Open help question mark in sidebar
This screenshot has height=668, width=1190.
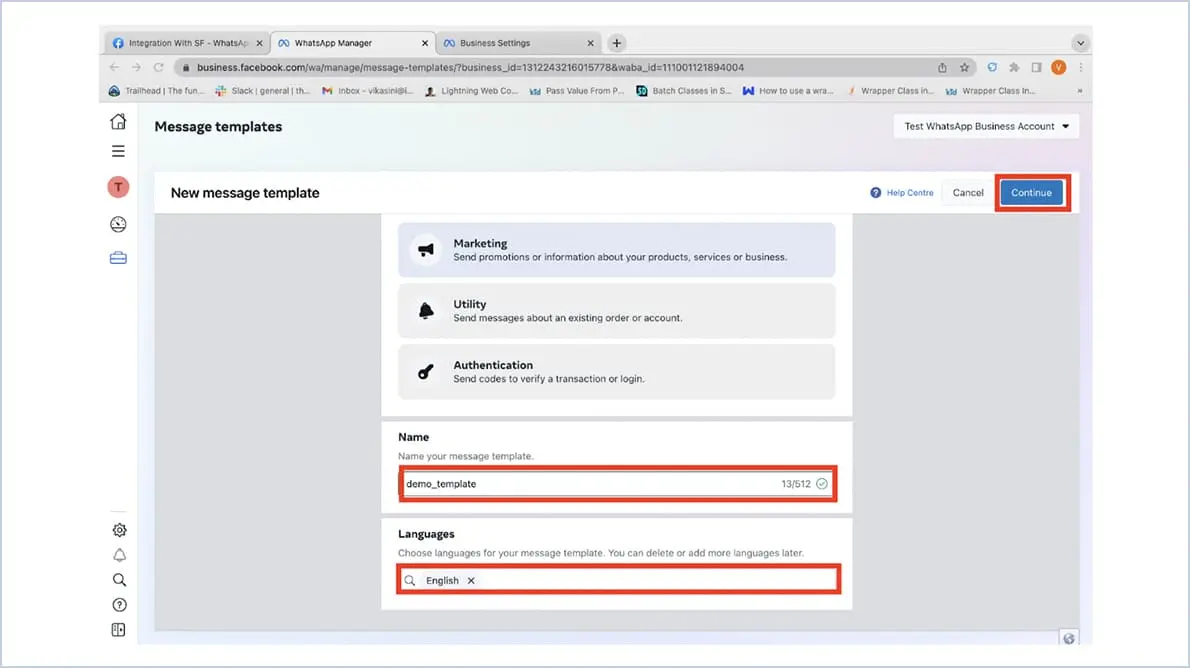tap(119, 605)
